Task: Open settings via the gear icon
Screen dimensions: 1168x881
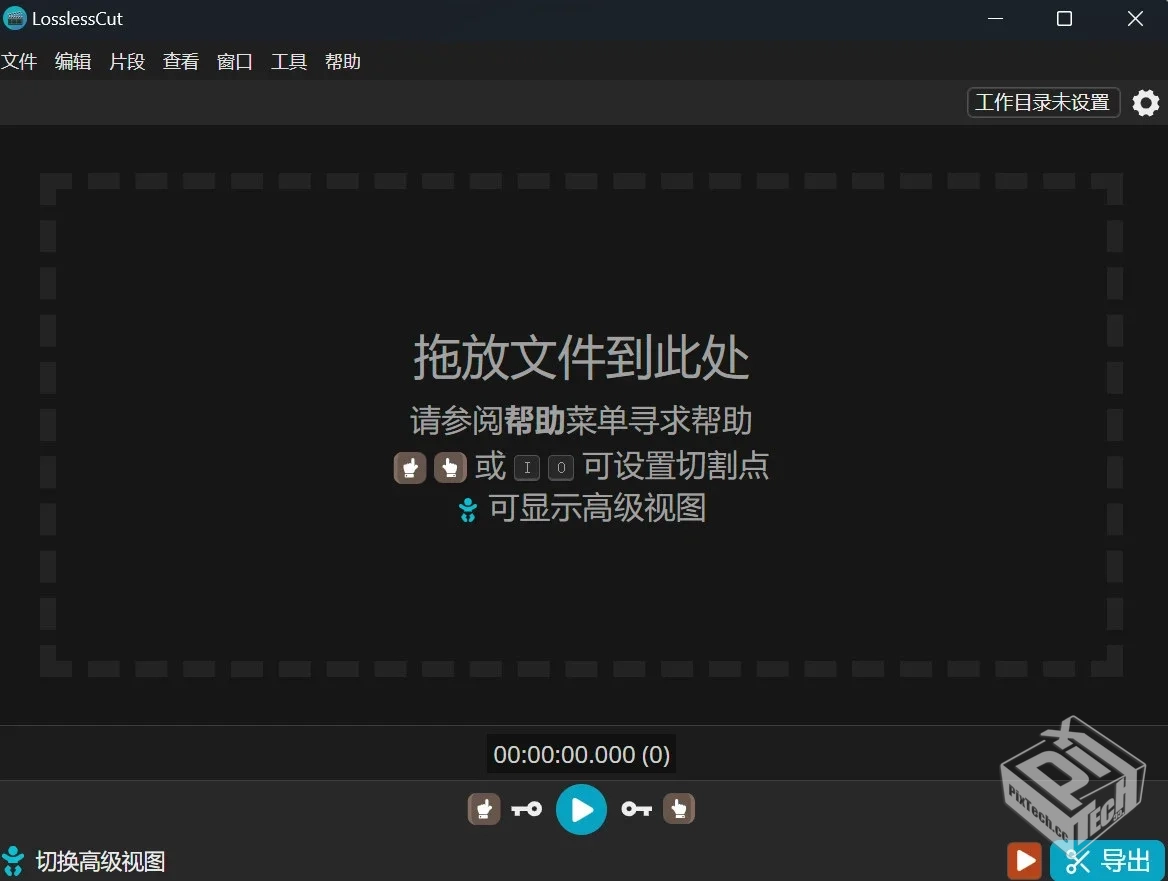Action: coord(1145,102)
